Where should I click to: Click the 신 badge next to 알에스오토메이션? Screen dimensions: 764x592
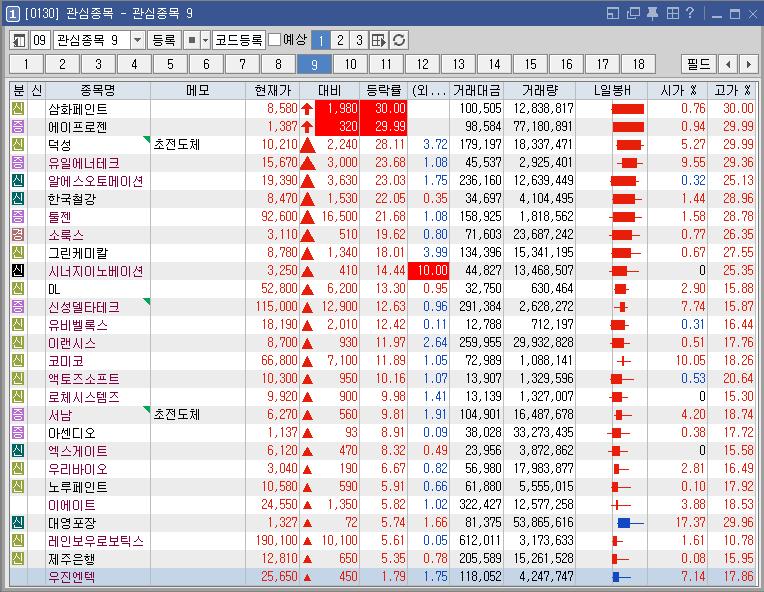pos(18,180)
